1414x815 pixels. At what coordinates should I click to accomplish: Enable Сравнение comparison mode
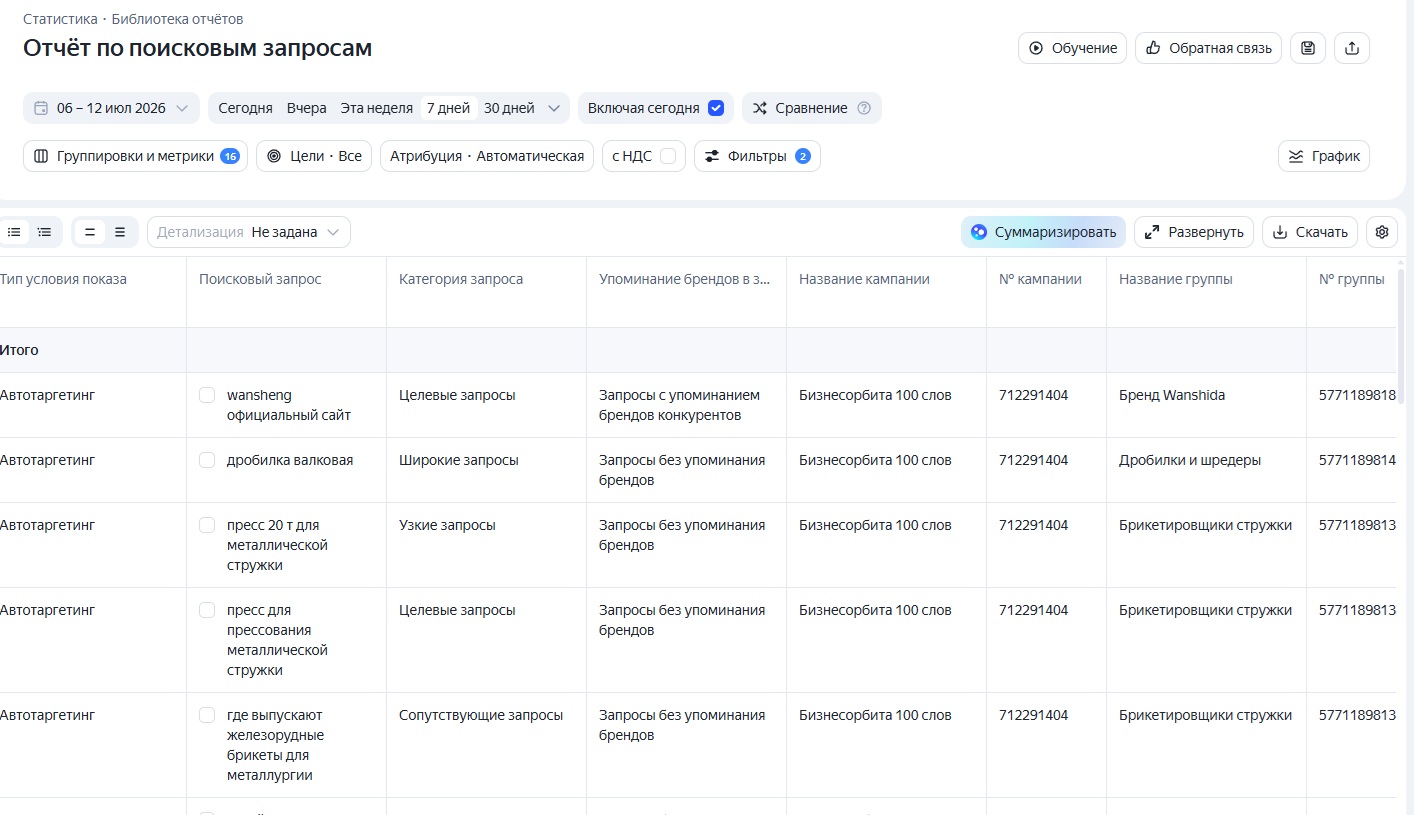[811, 108]
